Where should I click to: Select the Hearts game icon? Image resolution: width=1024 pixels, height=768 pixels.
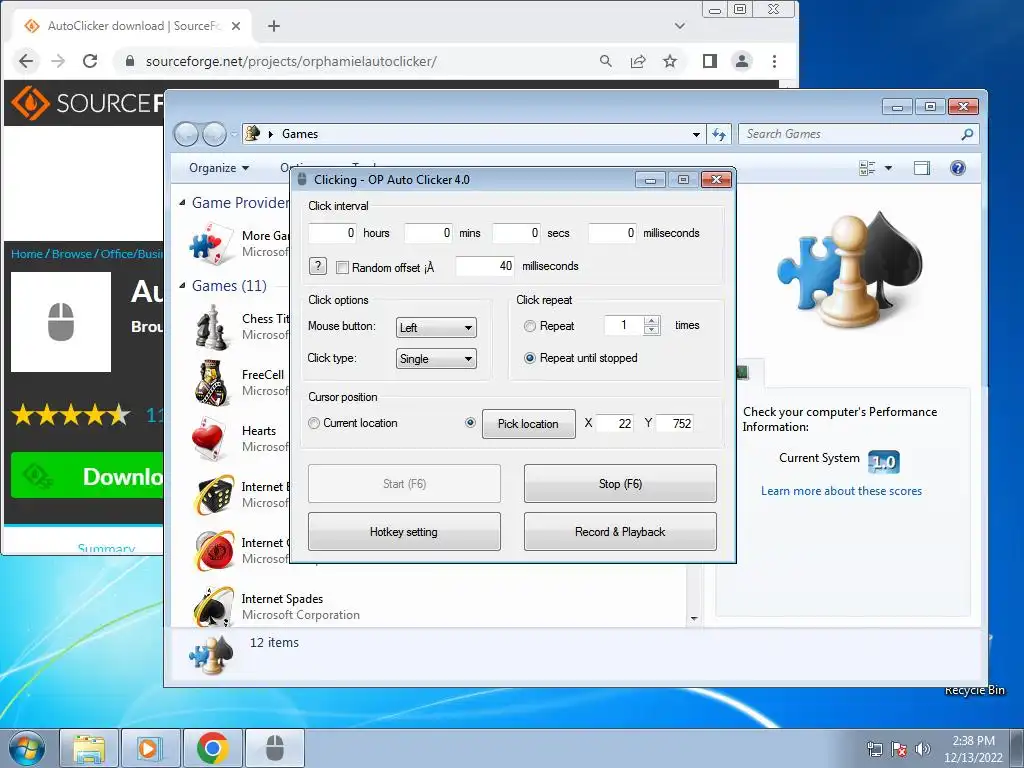[212, 439]
